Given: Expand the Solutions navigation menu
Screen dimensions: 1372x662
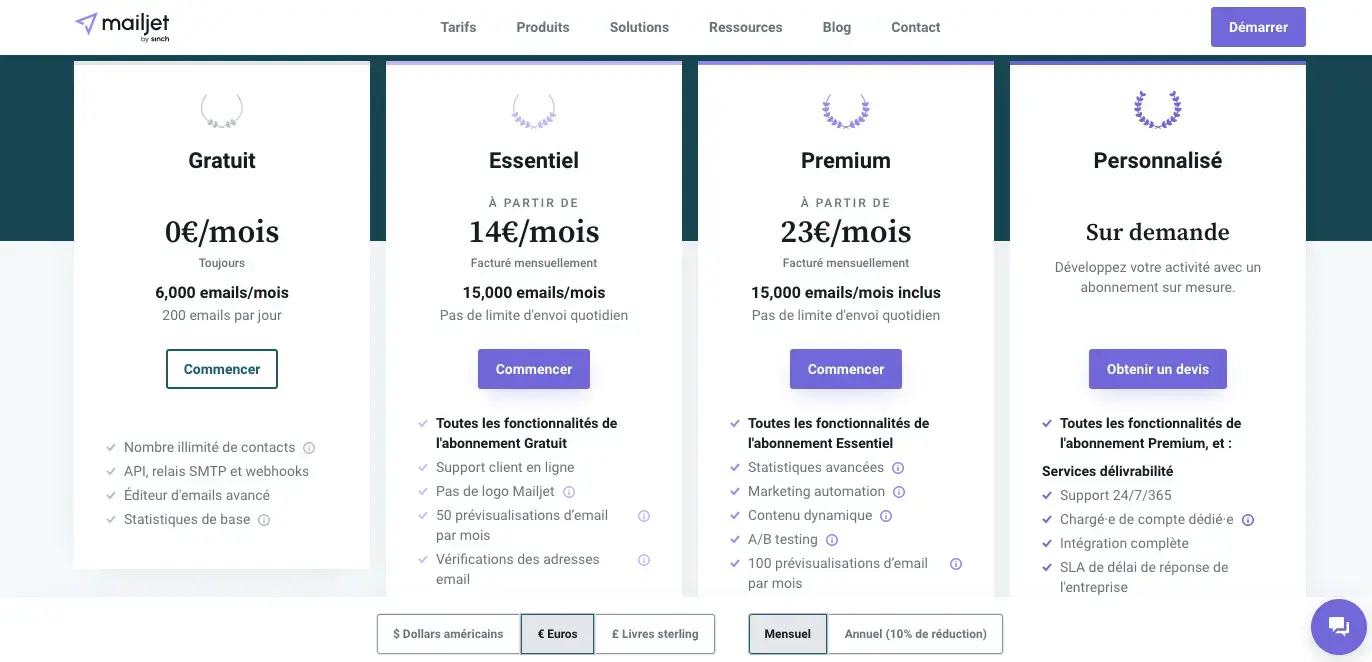Looking at the screenshot, I should tap(639, 27).
